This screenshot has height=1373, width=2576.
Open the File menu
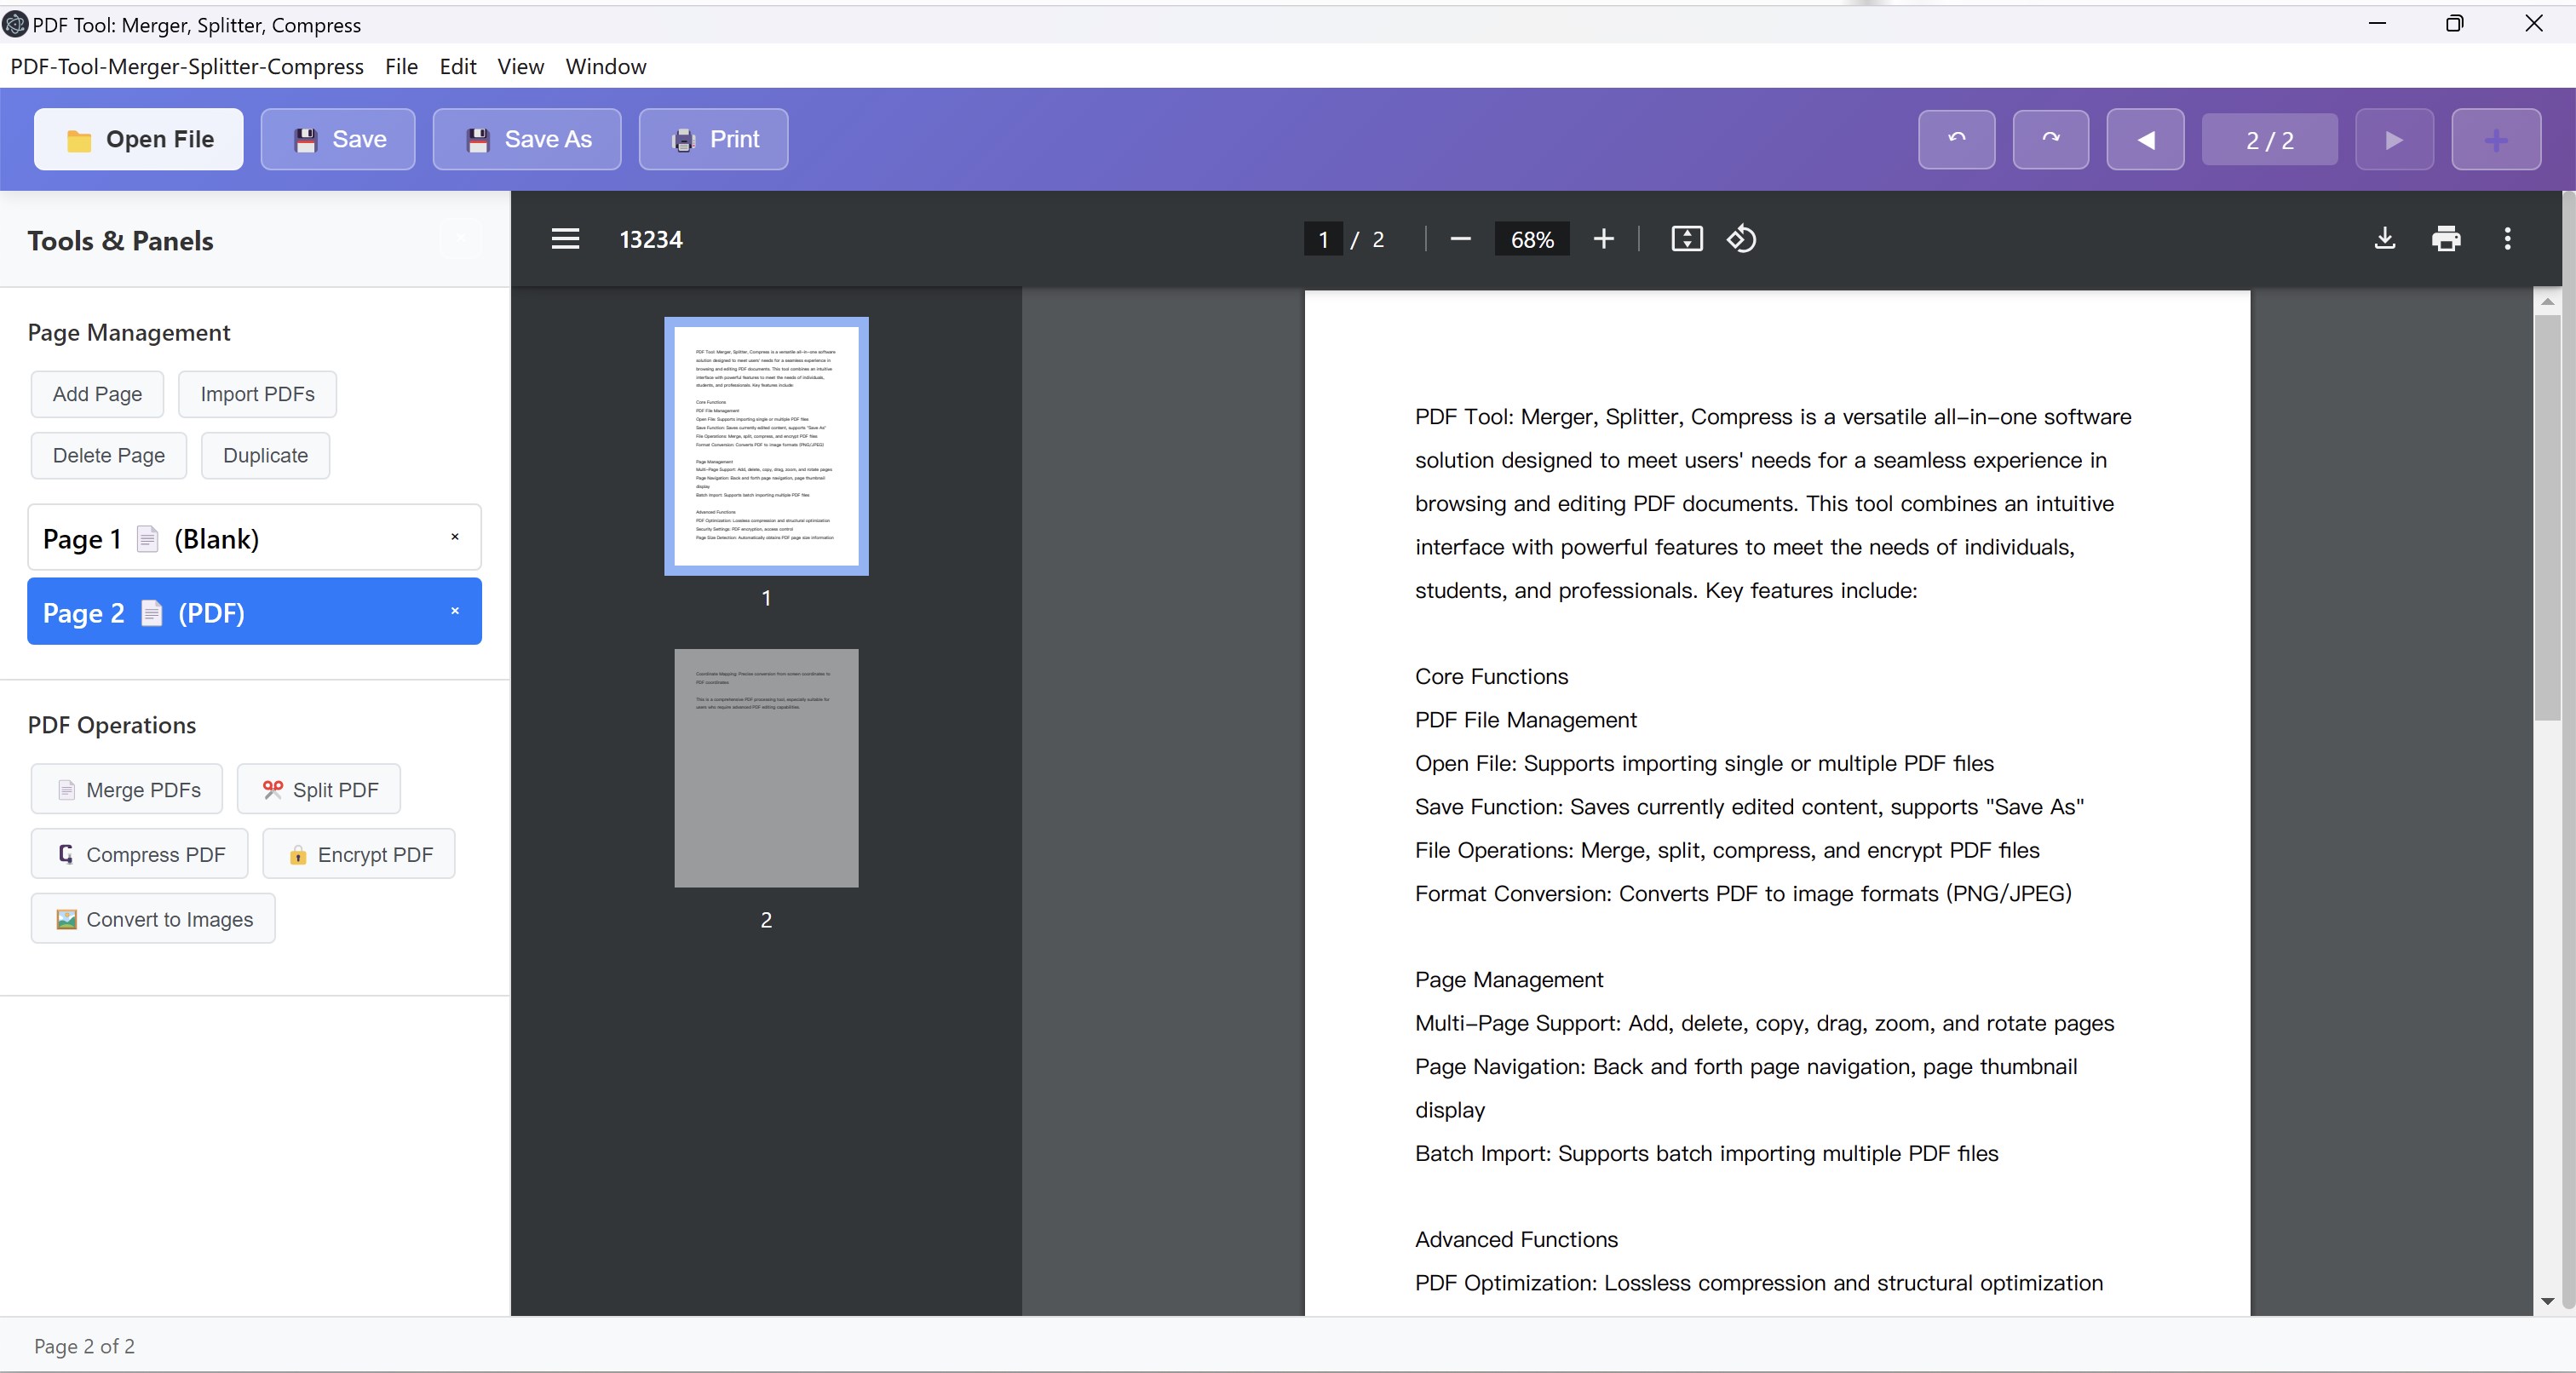401,66
